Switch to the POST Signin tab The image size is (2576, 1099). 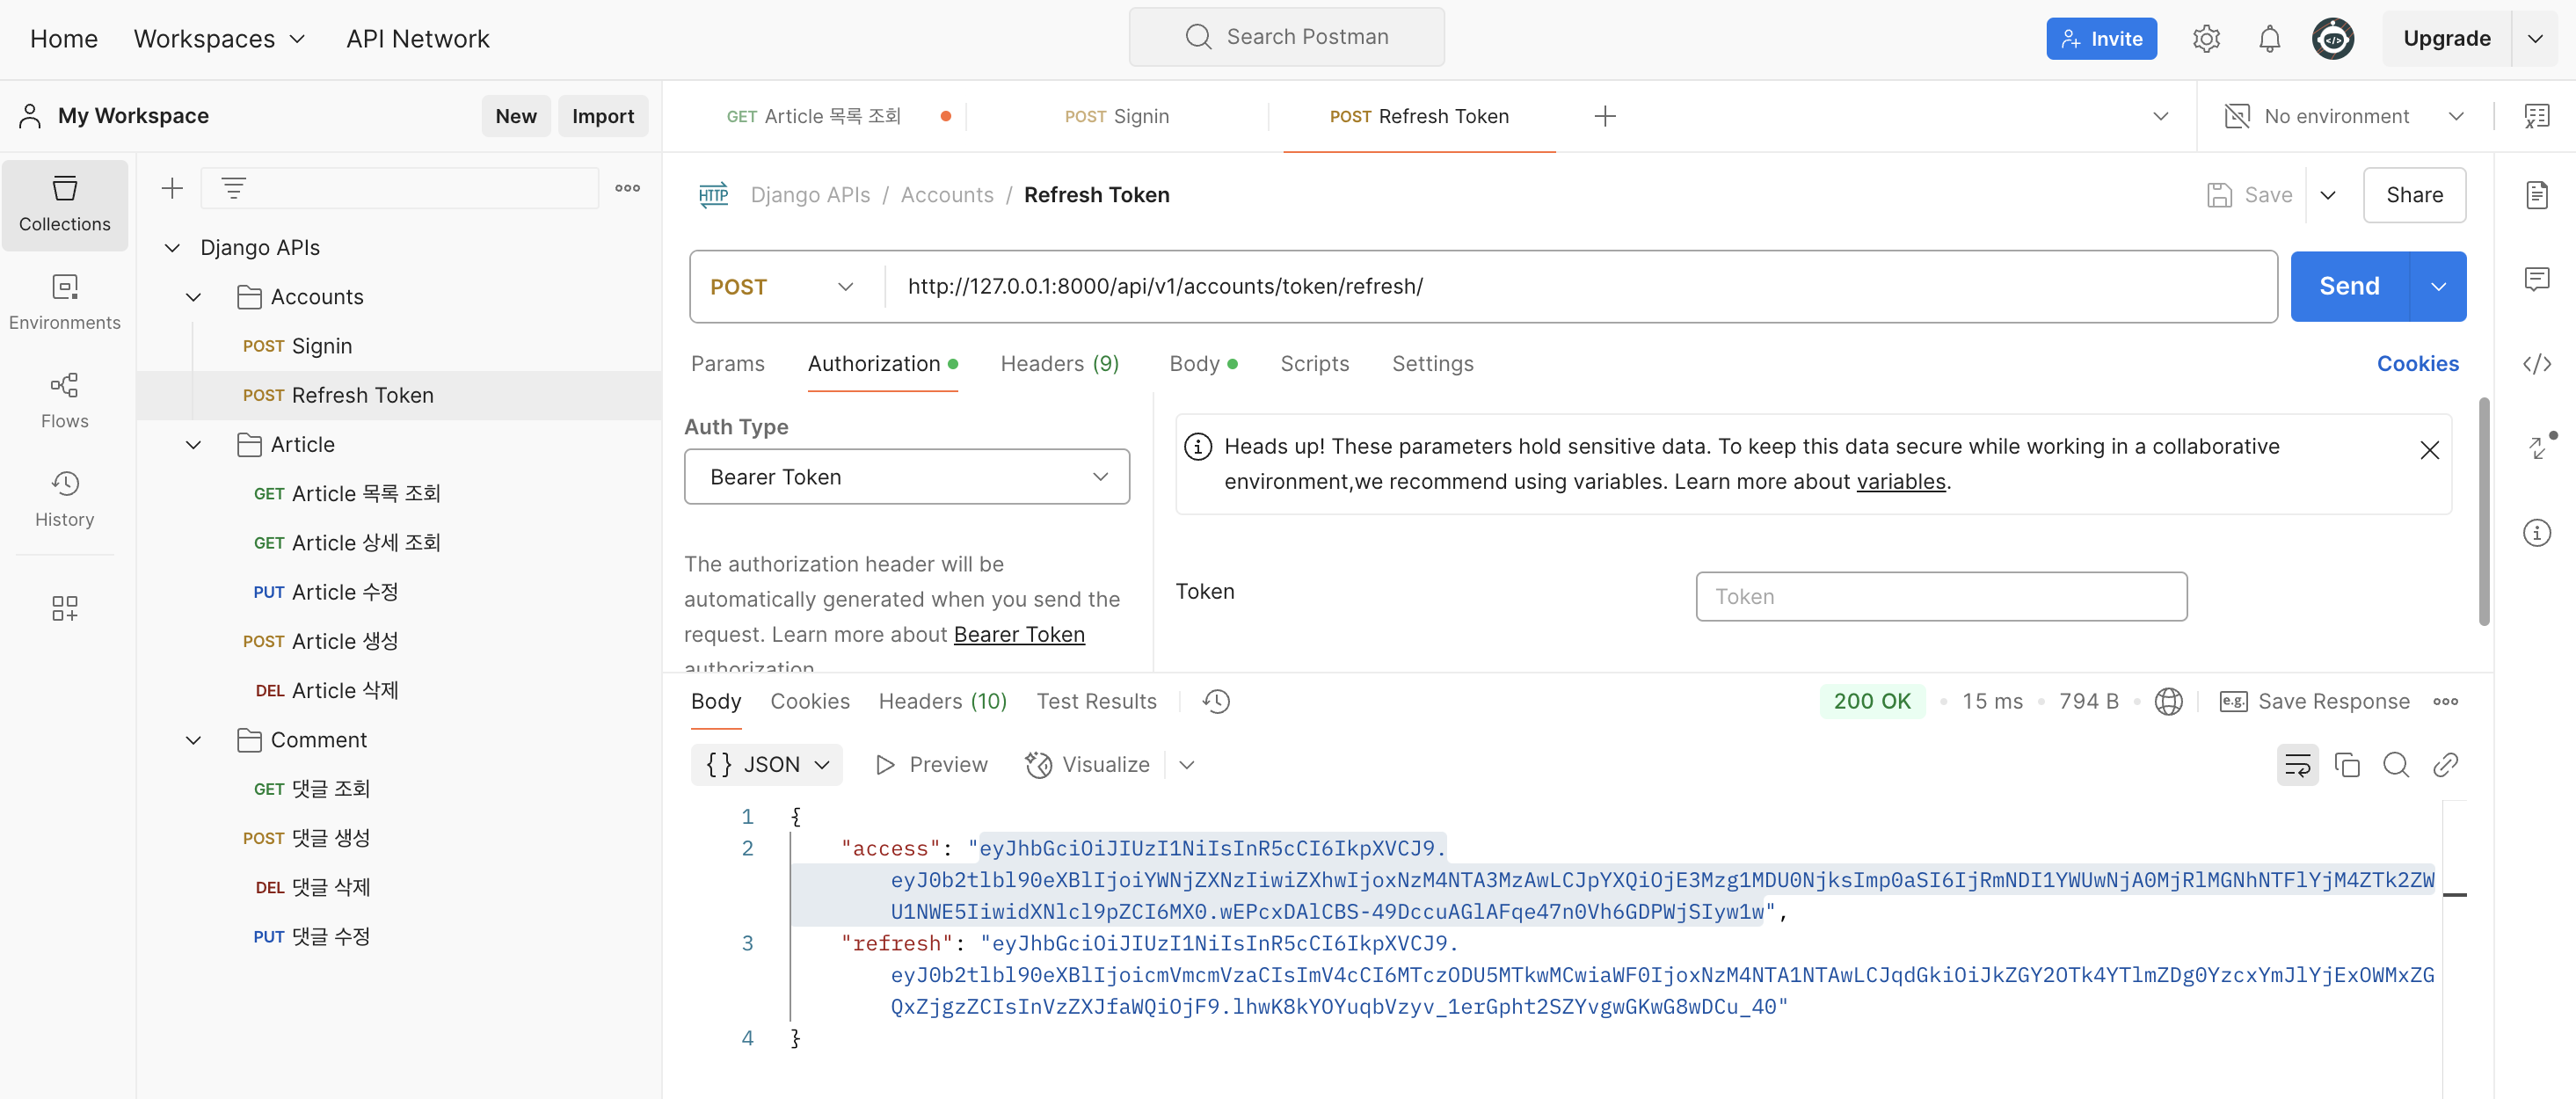(x=1117, y=116)
